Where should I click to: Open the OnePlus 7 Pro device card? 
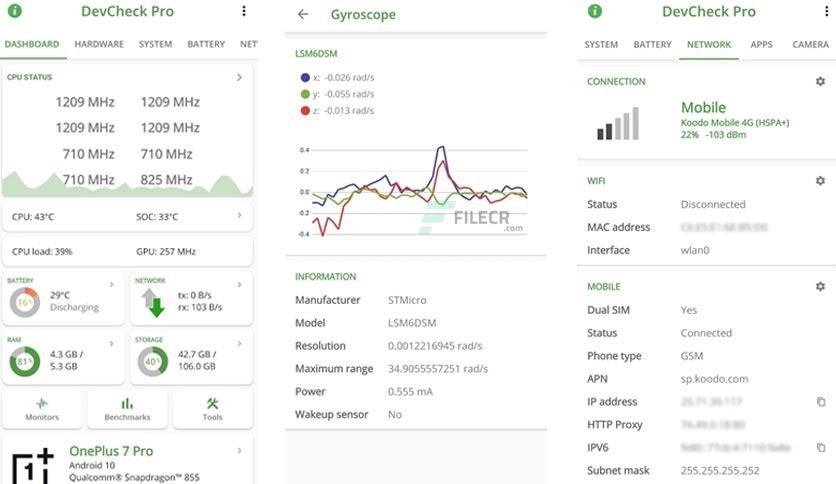point(127,461)
